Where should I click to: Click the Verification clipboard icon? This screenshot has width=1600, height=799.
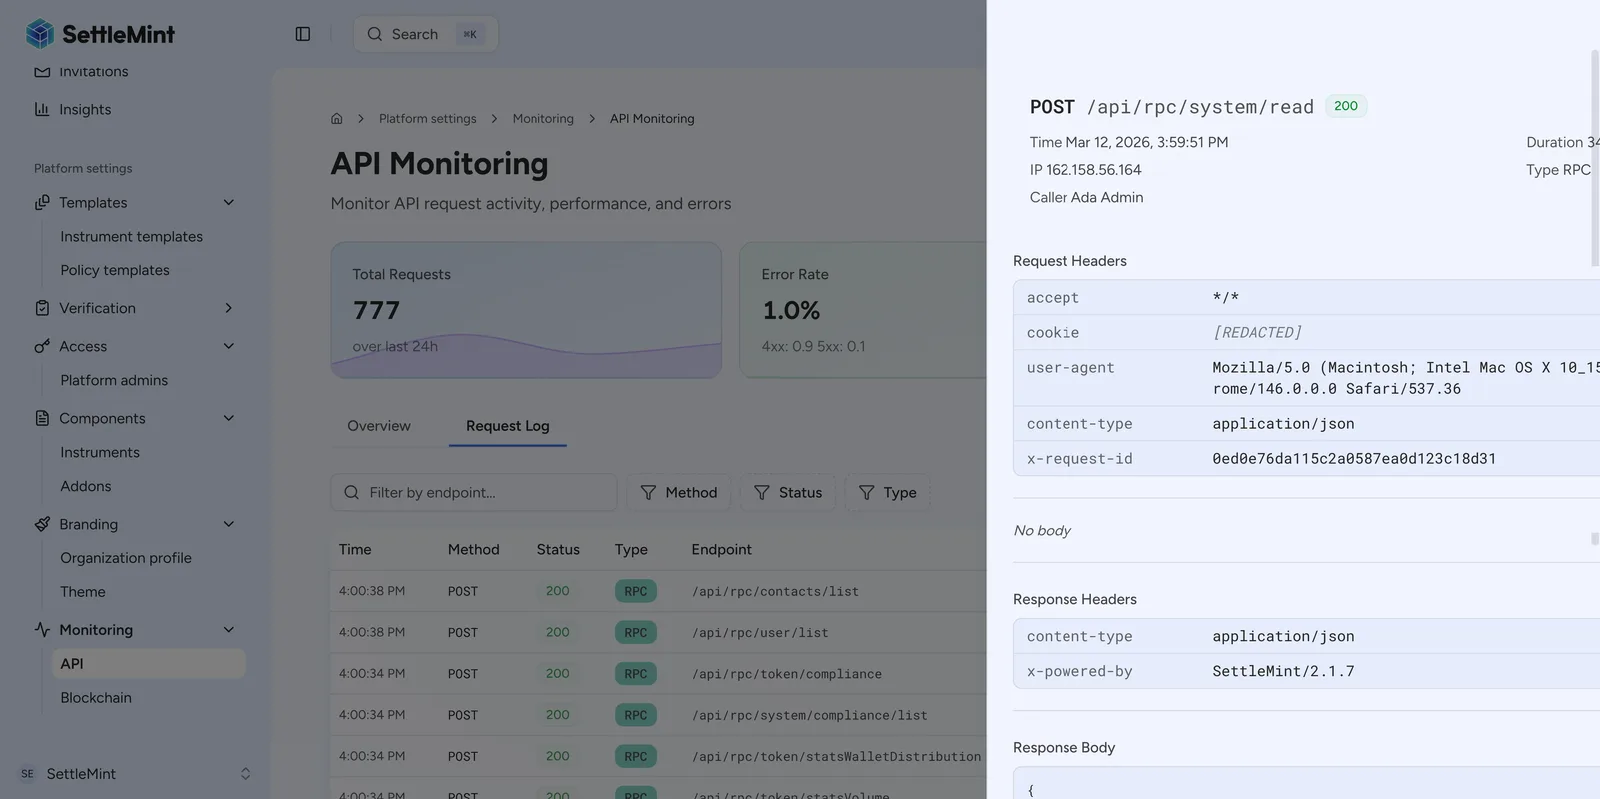coord(42,308)
